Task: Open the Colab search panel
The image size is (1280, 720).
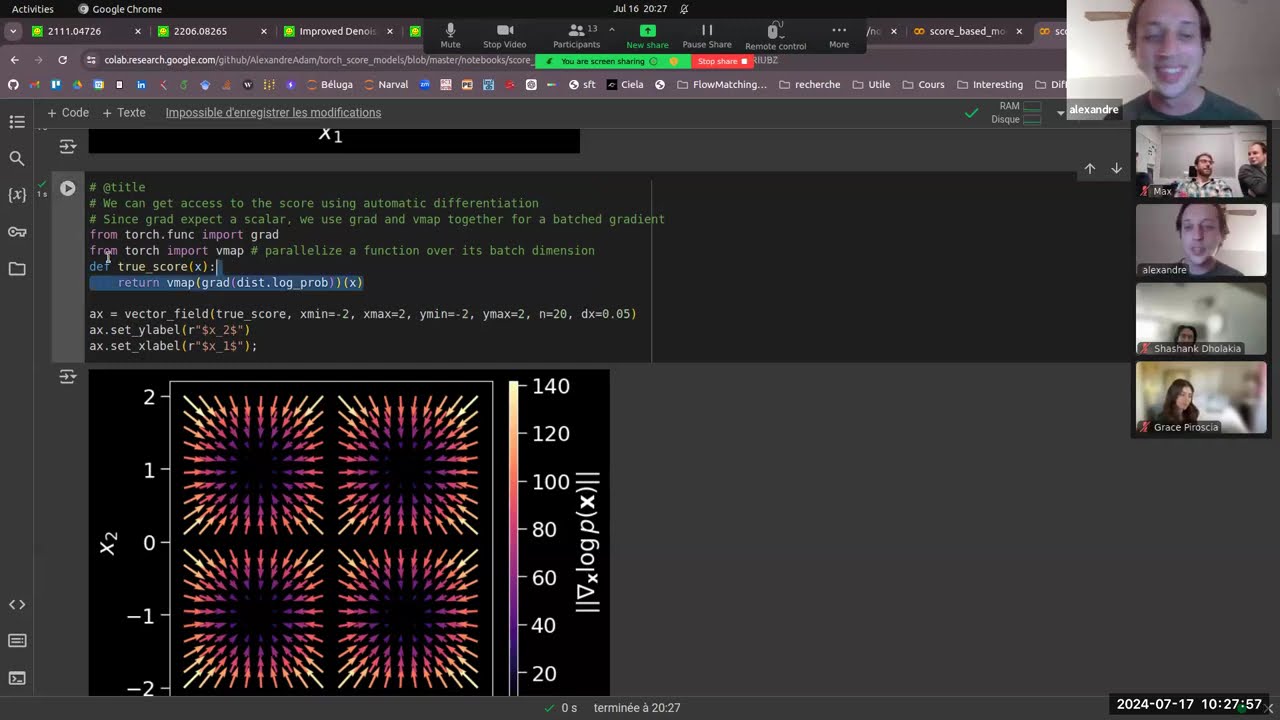Action: pos(17,158)
